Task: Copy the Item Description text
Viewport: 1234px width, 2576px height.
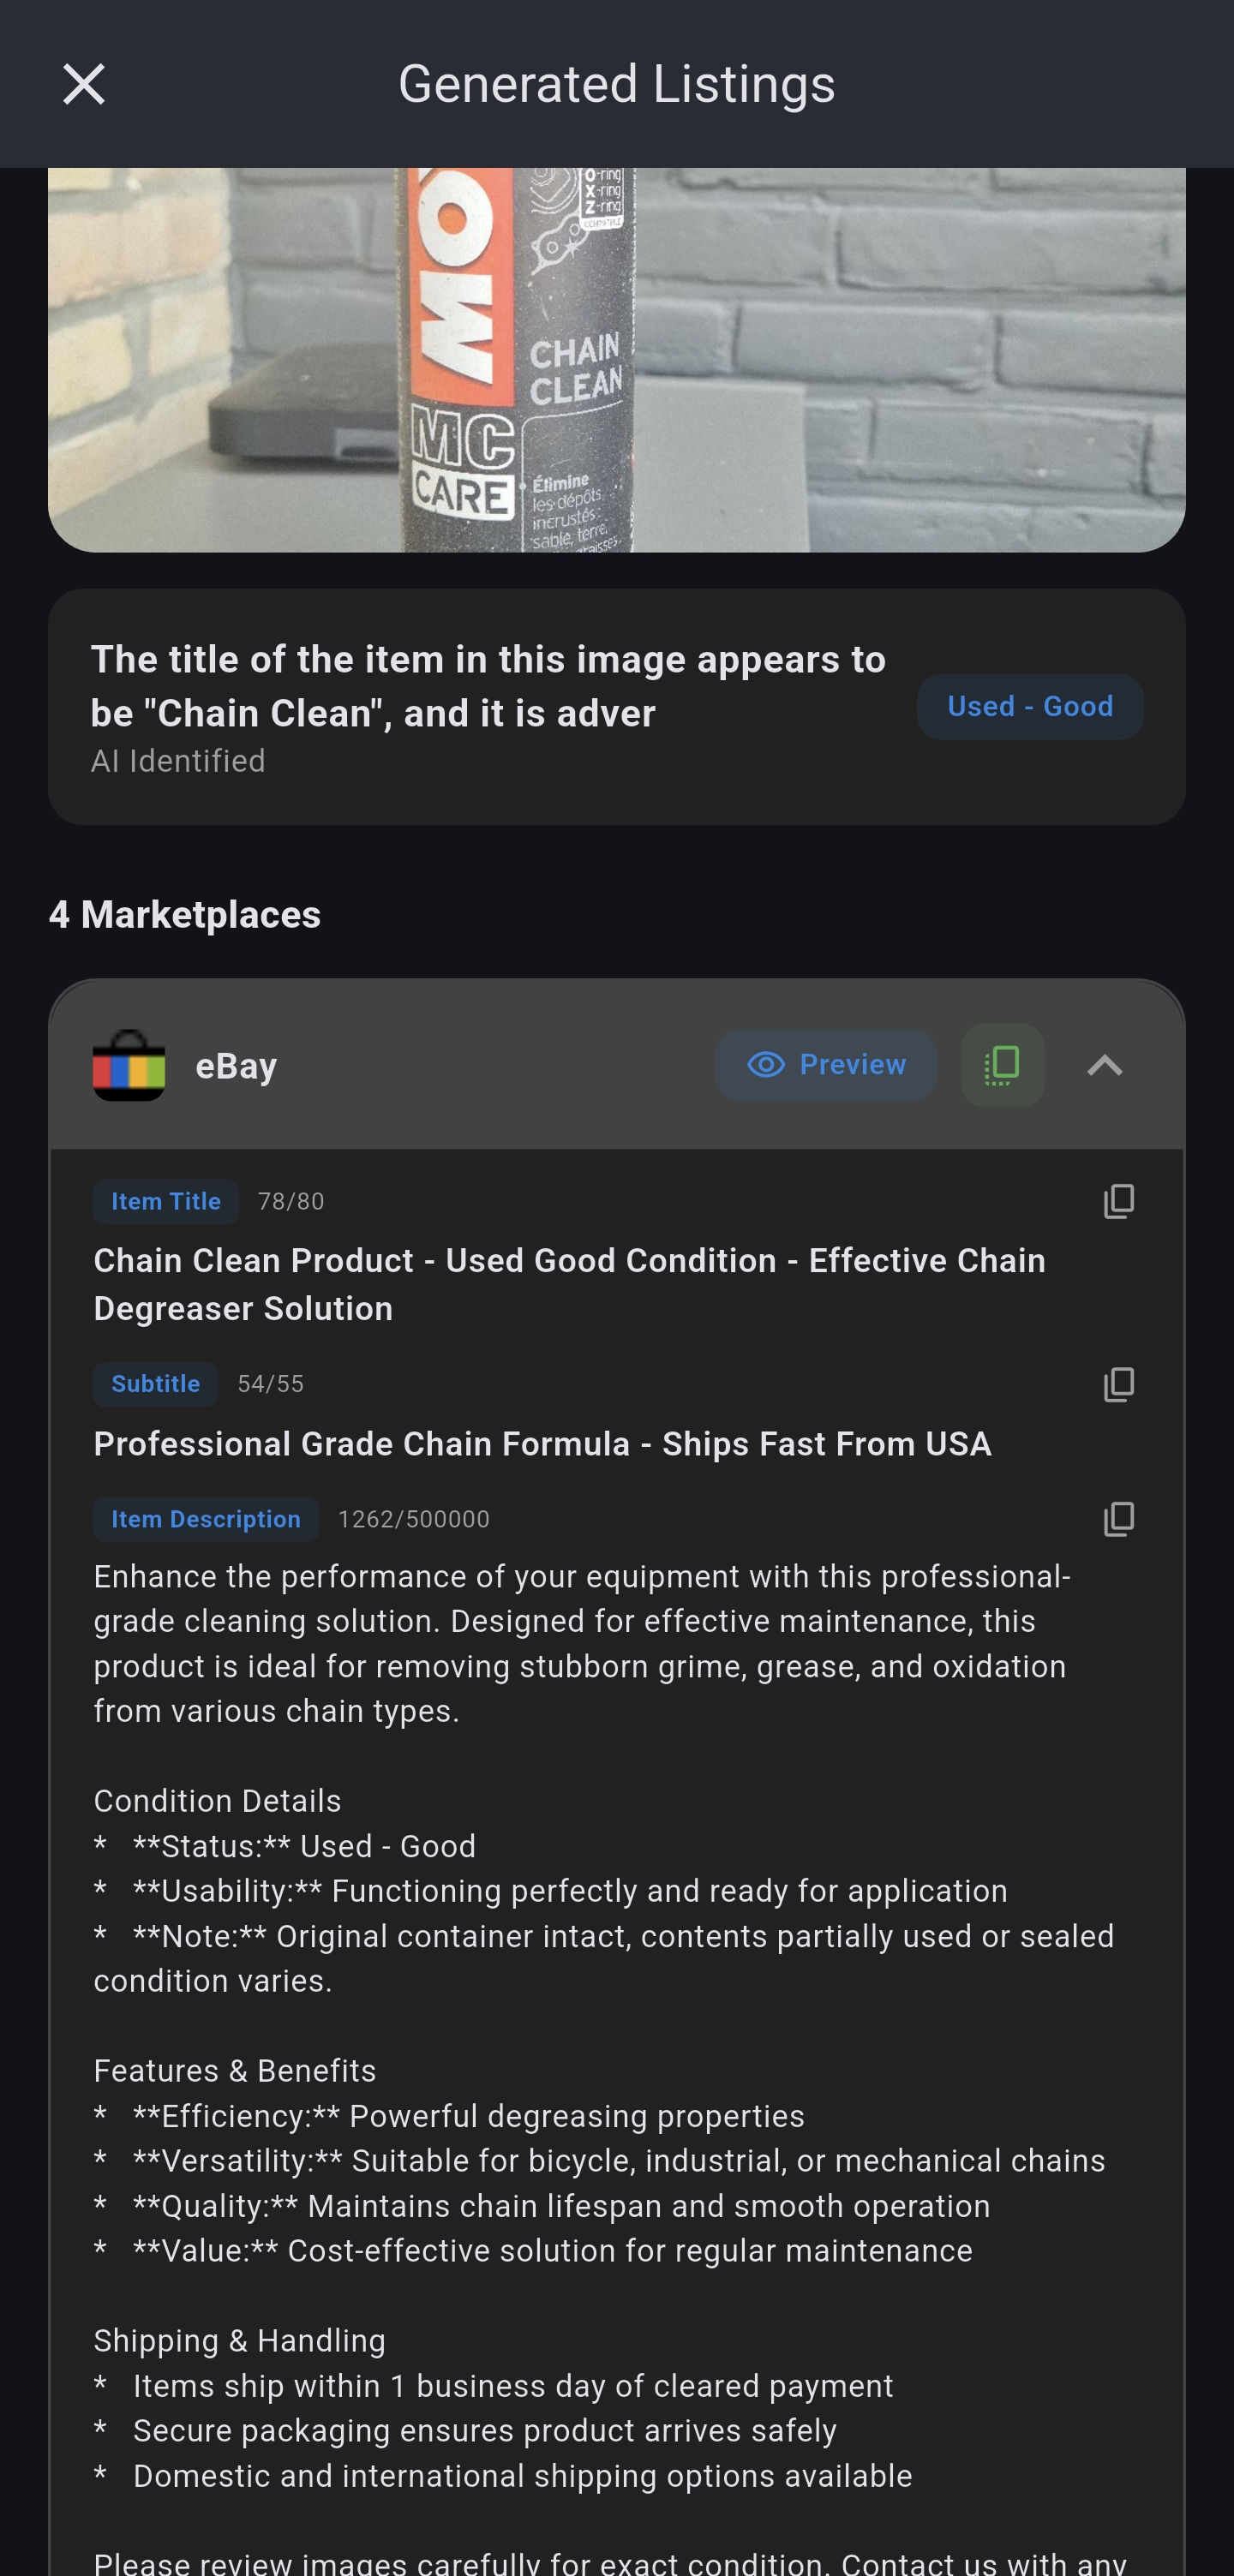Action: click(1118, 1519)
